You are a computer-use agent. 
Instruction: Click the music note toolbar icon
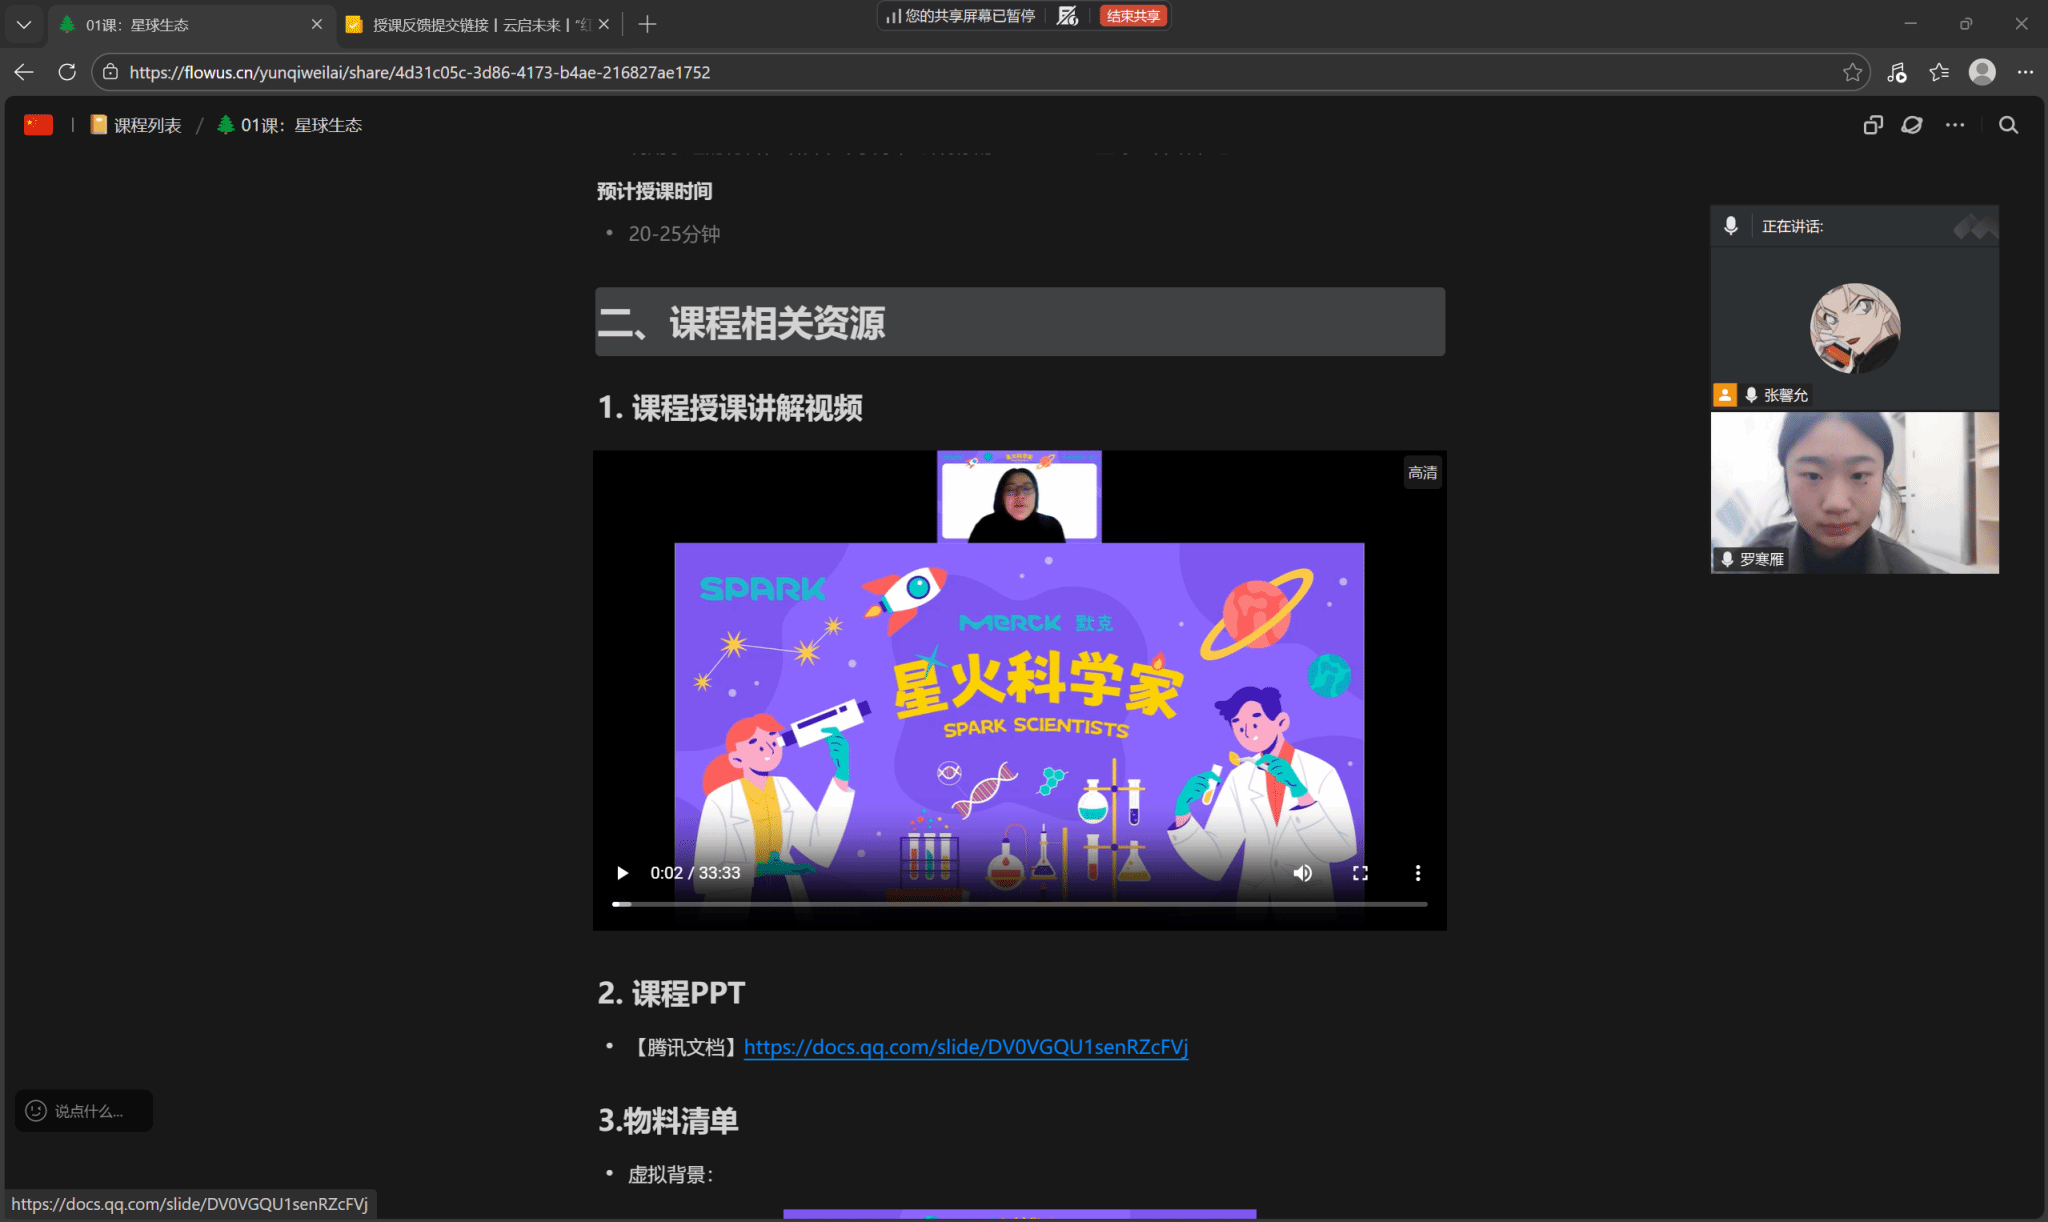tap(1896, 72)
